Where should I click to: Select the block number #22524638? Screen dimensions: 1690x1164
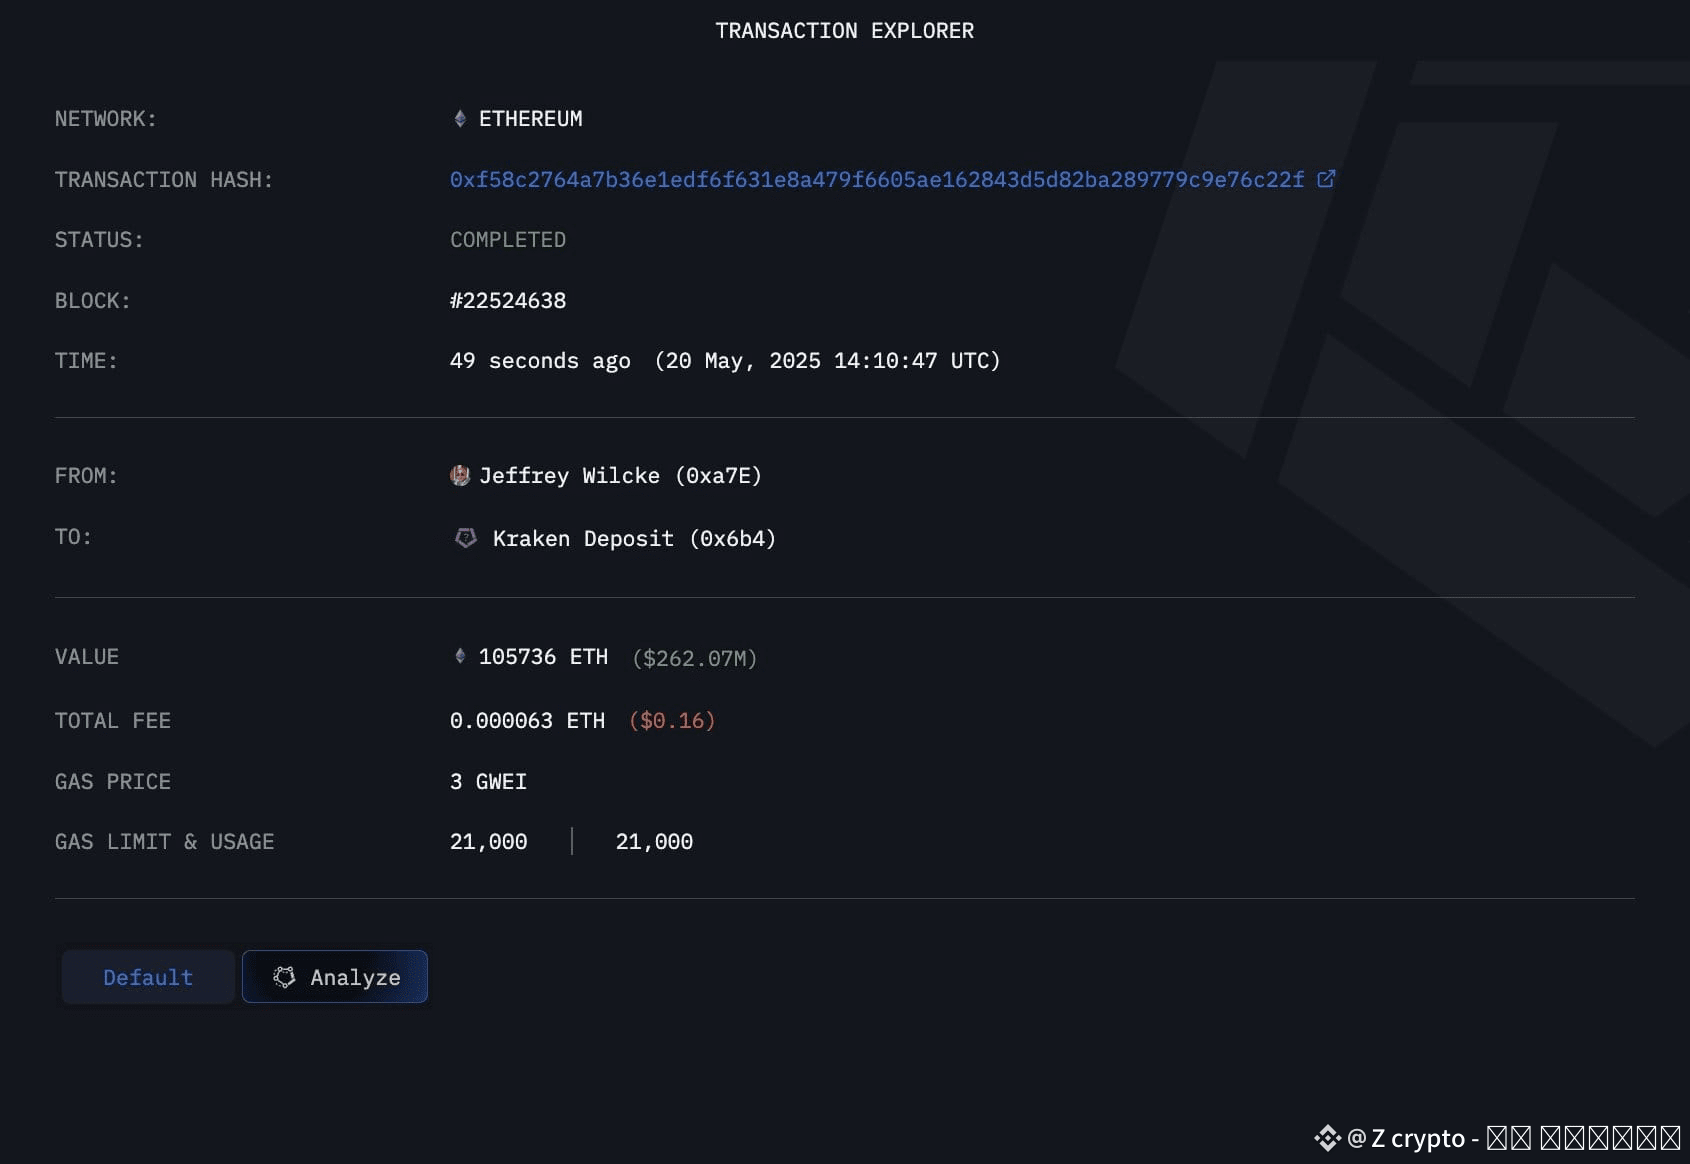pyautogui.click(x=508, y=300)
